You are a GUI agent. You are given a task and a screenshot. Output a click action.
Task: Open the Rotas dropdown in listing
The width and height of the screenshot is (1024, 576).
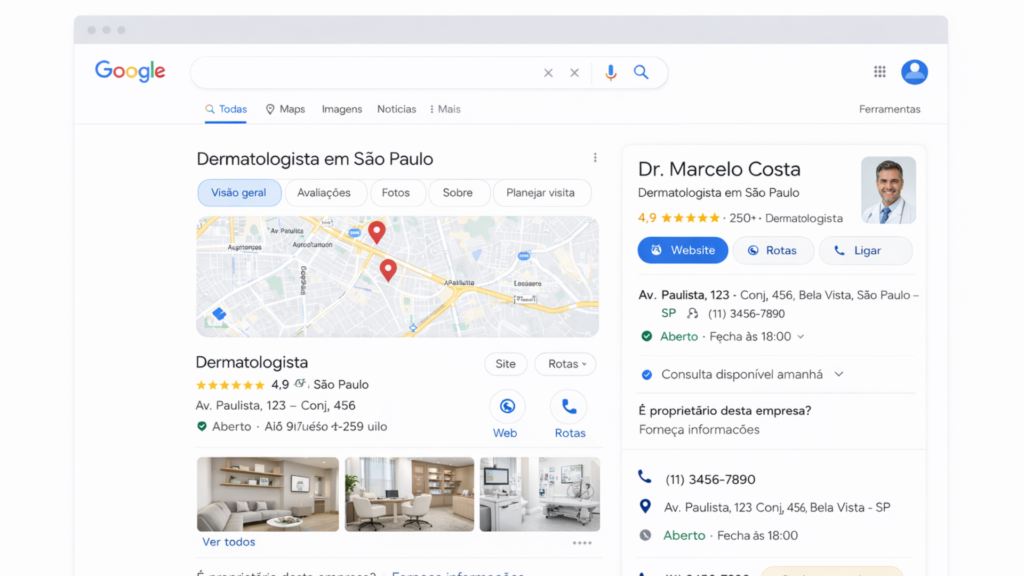pyautogui.click(x=566, y=364)
